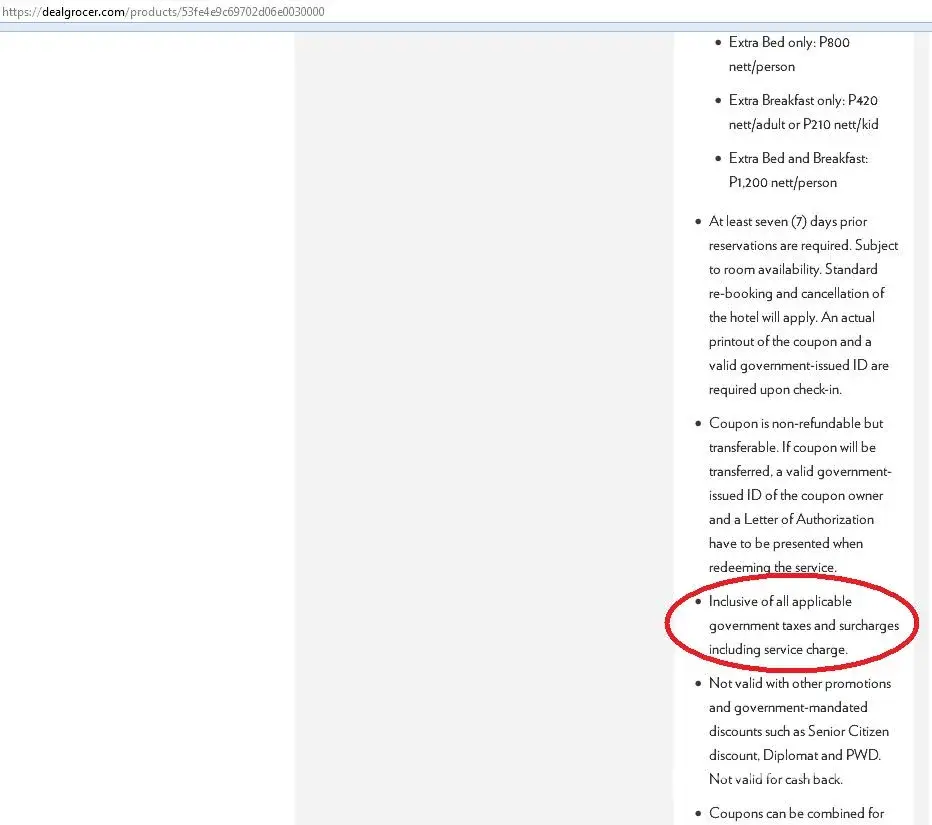Image resolution: width=932 pixels, height=825 pixels.
Task: Click the circled 'Inclusive of all applicable' text
Action: click(x=780, y=602)
